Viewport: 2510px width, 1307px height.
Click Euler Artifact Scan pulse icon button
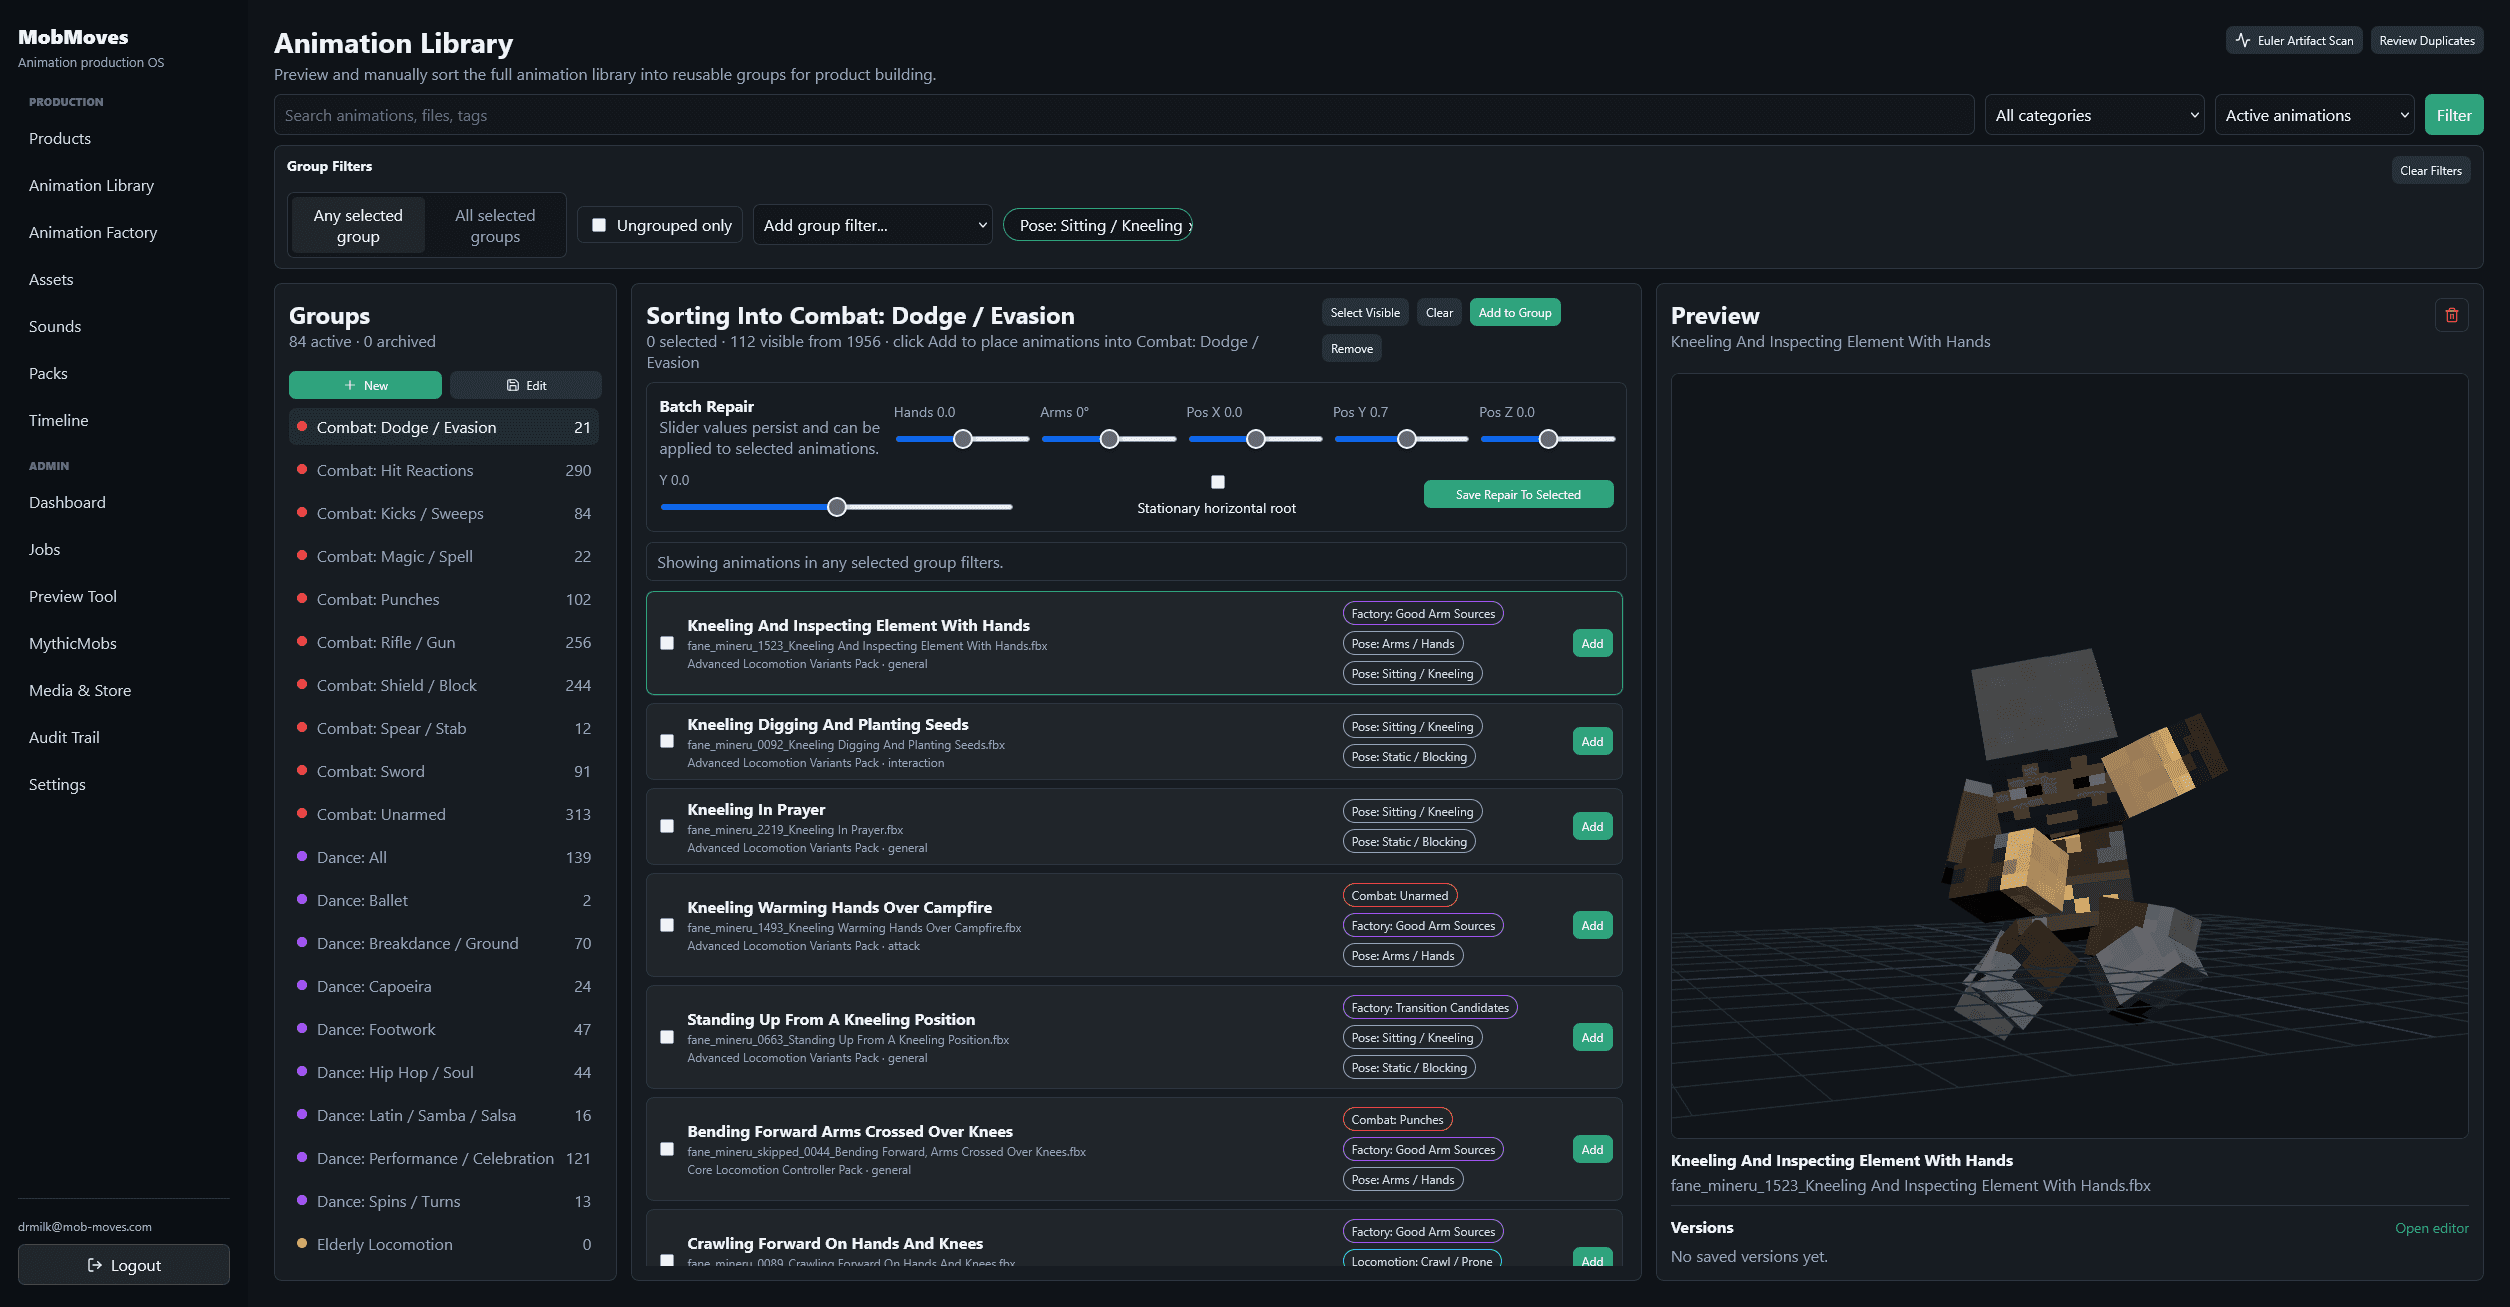pyautogui.click(x=2293, y=40)
